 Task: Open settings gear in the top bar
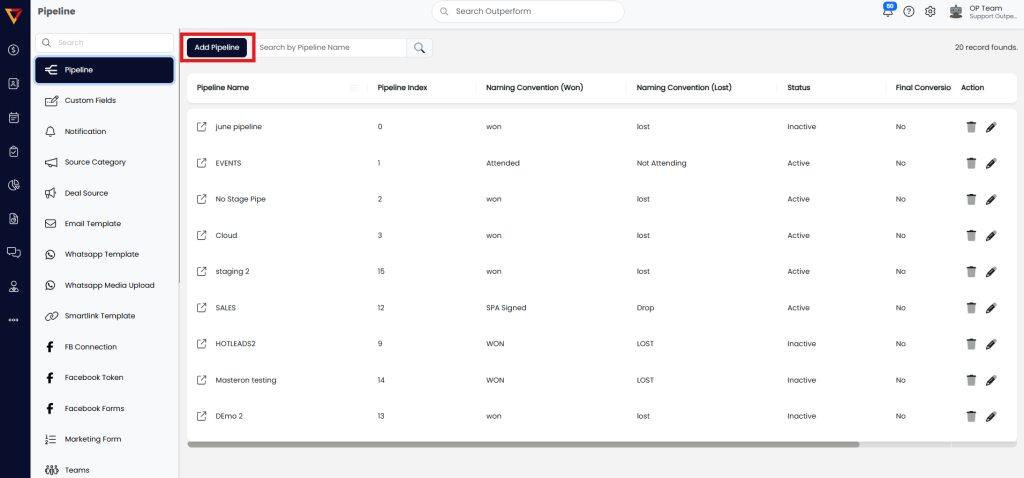click(930, 11)
